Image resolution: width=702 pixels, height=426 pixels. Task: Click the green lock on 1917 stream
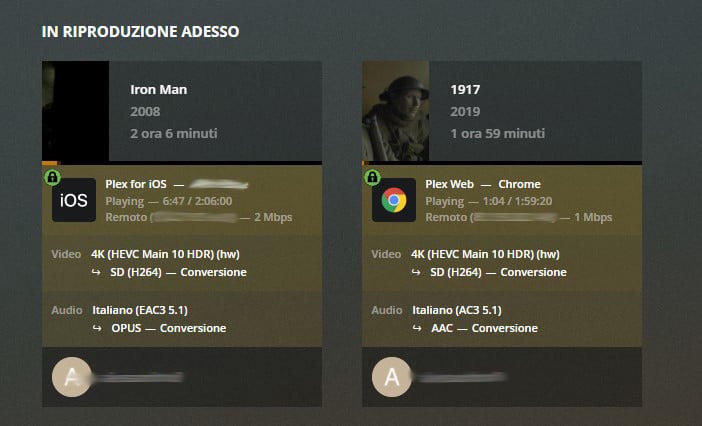tap(371, 176)
